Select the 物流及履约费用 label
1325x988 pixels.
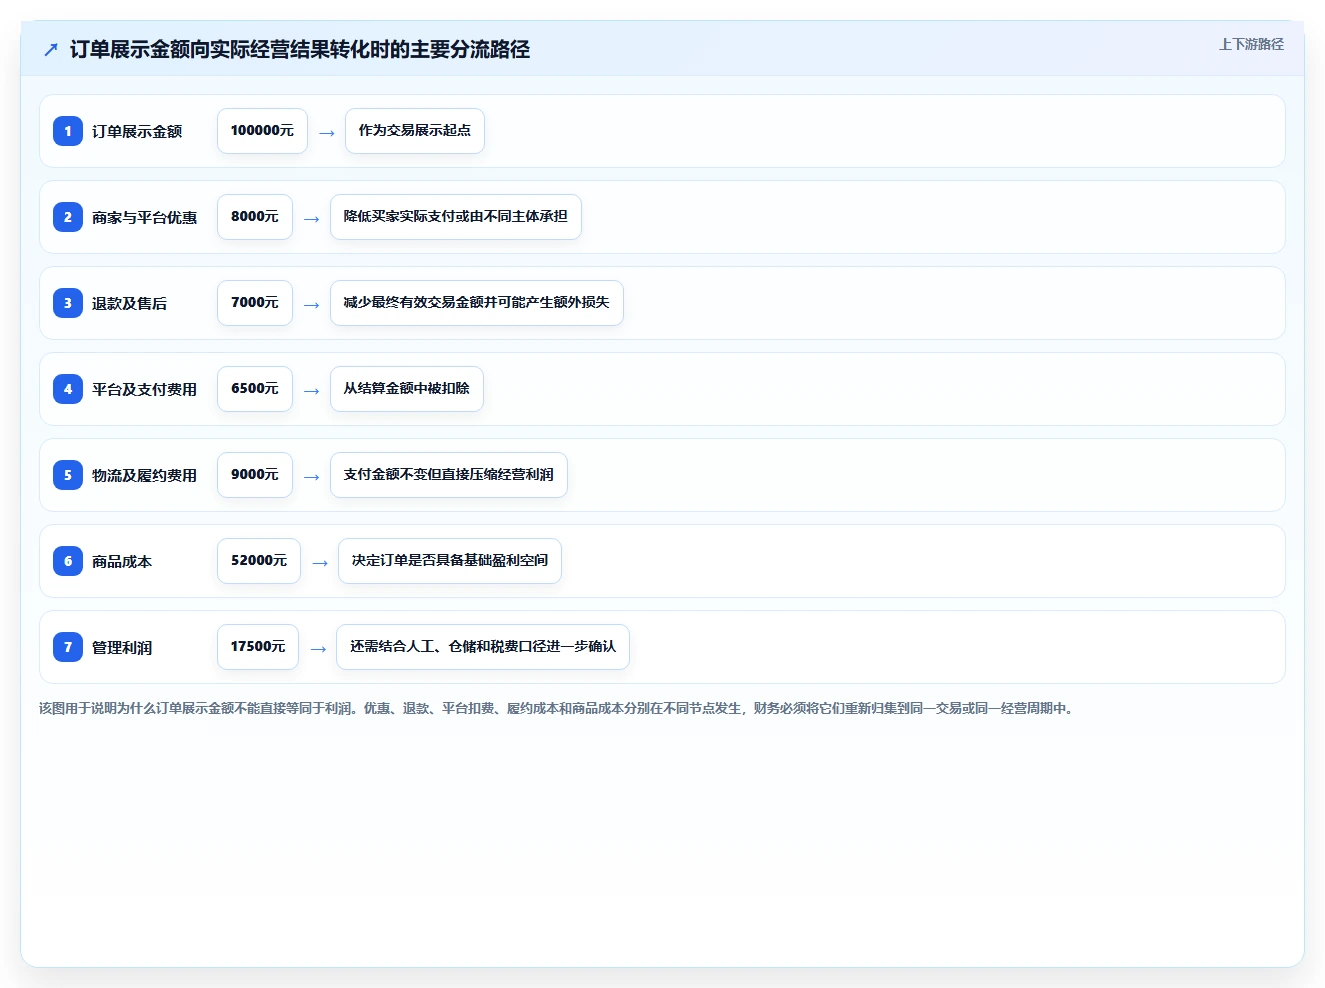144,475
